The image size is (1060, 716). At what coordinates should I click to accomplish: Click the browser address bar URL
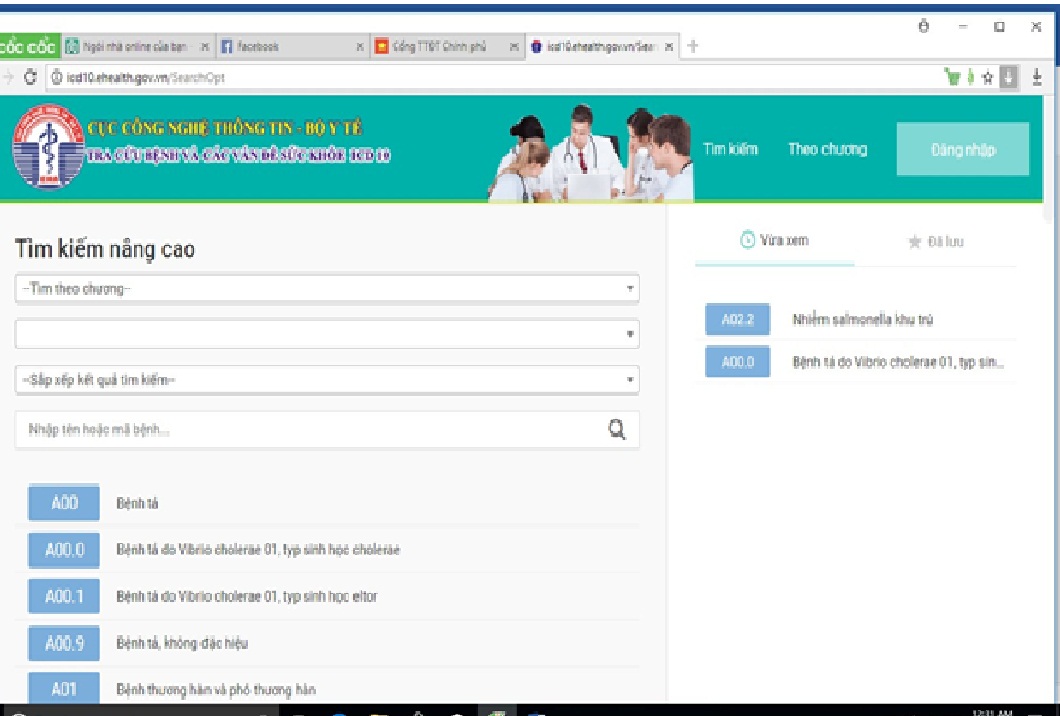click(145, 78)
